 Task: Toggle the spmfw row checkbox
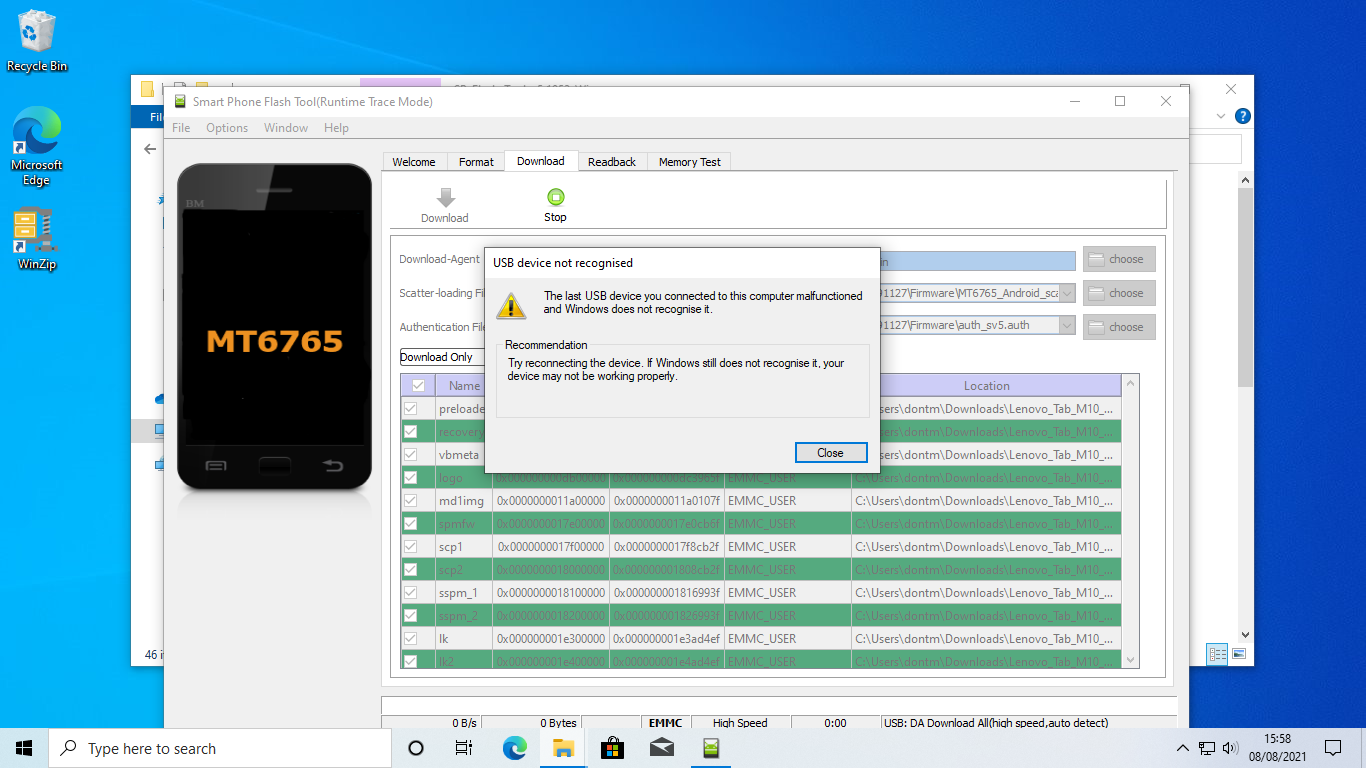[x=410, y=523]
